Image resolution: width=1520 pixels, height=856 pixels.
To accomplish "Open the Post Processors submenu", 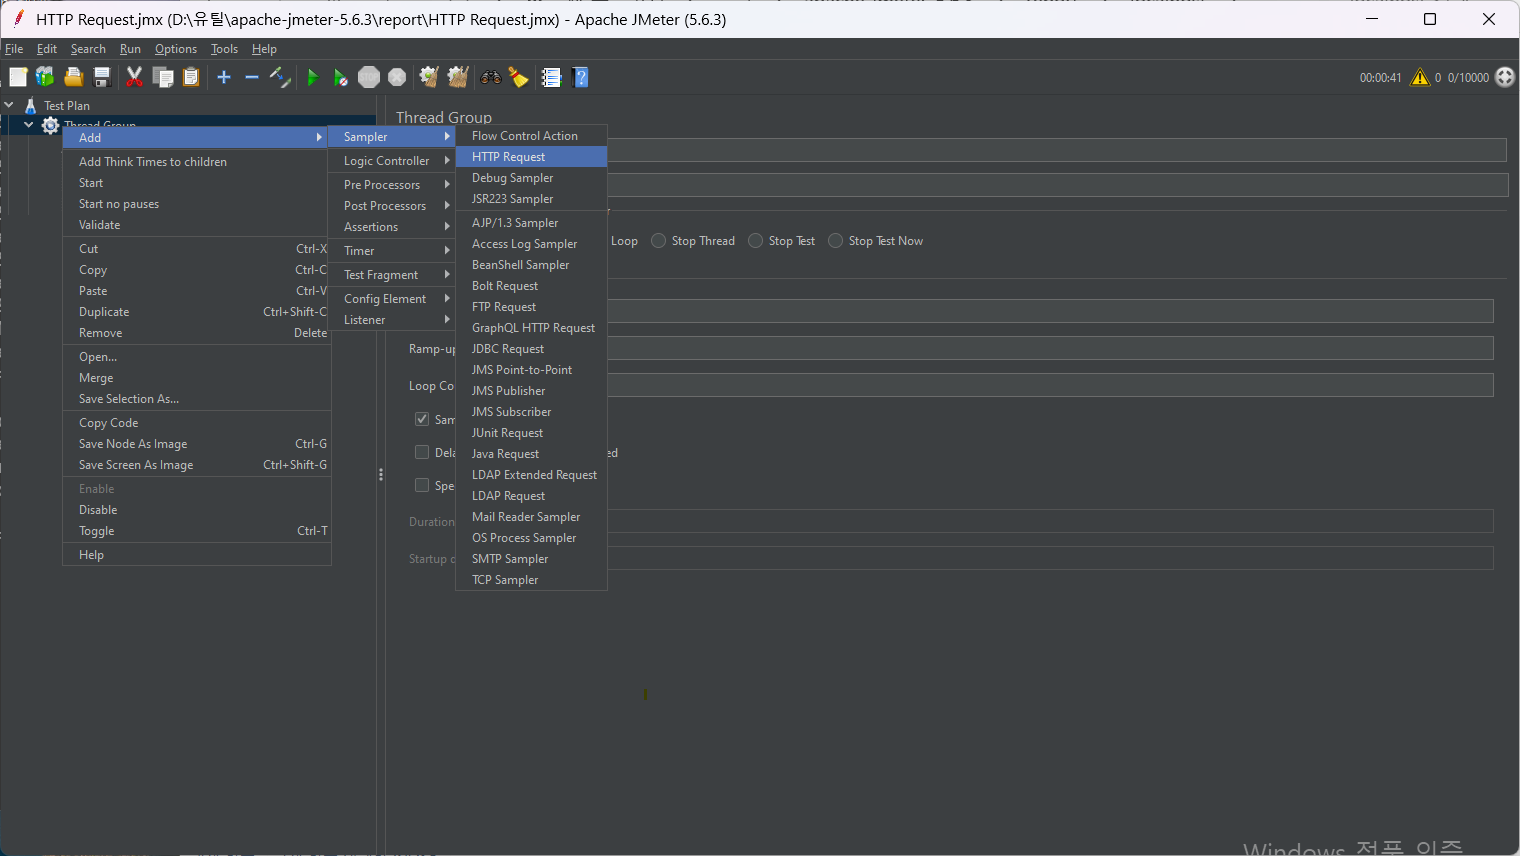I will click(x=392, y=206).
